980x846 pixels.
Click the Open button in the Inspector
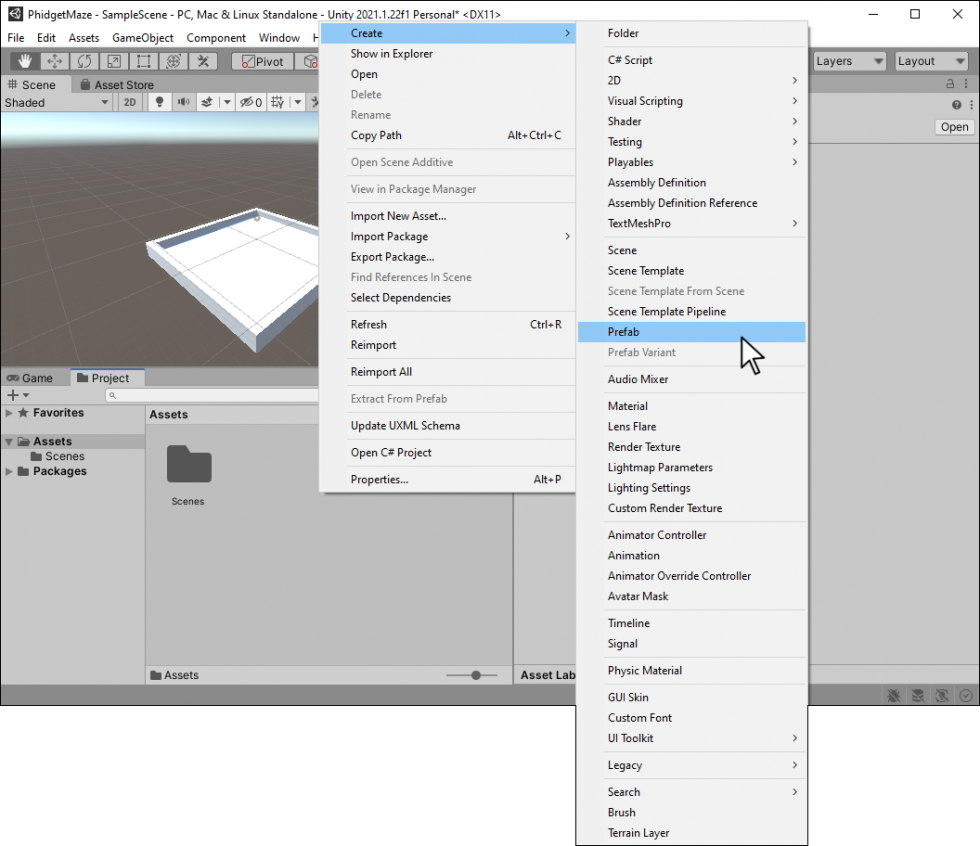click(x=954, y=127)
